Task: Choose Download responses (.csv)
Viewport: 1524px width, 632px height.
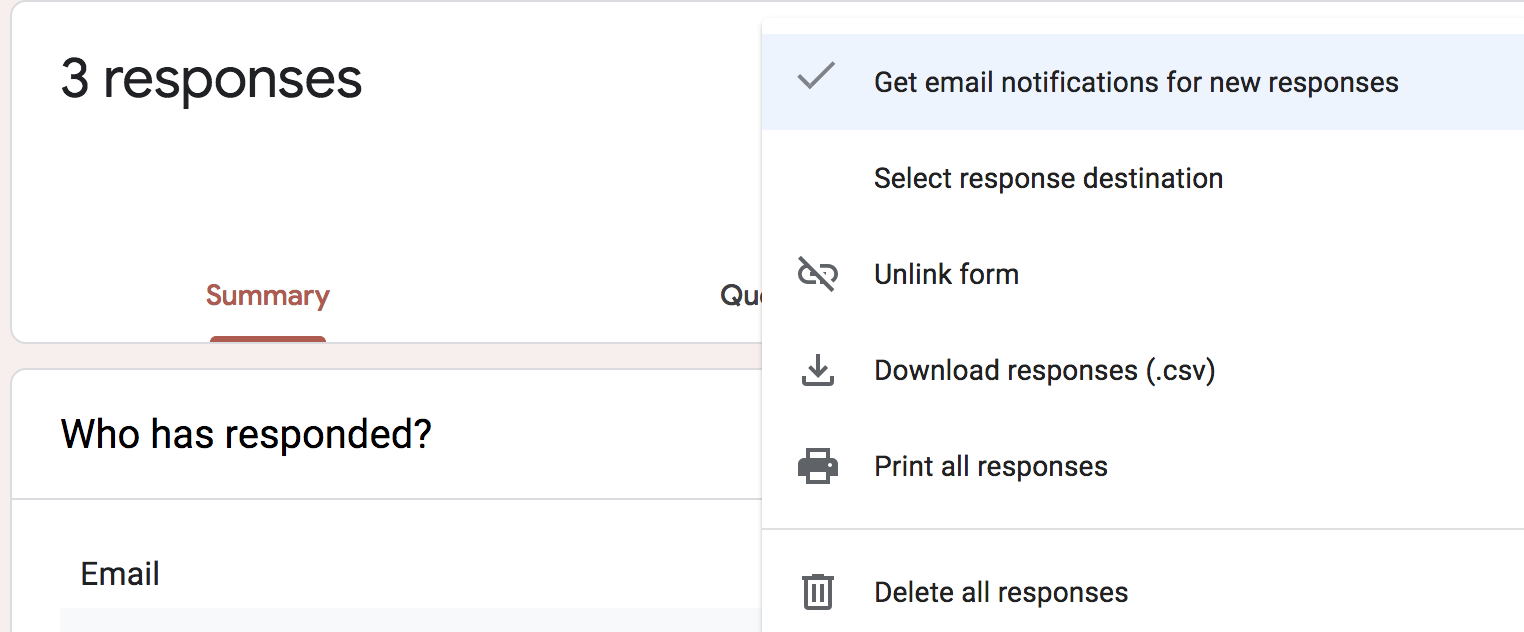Action: (x=1142, y=370)
